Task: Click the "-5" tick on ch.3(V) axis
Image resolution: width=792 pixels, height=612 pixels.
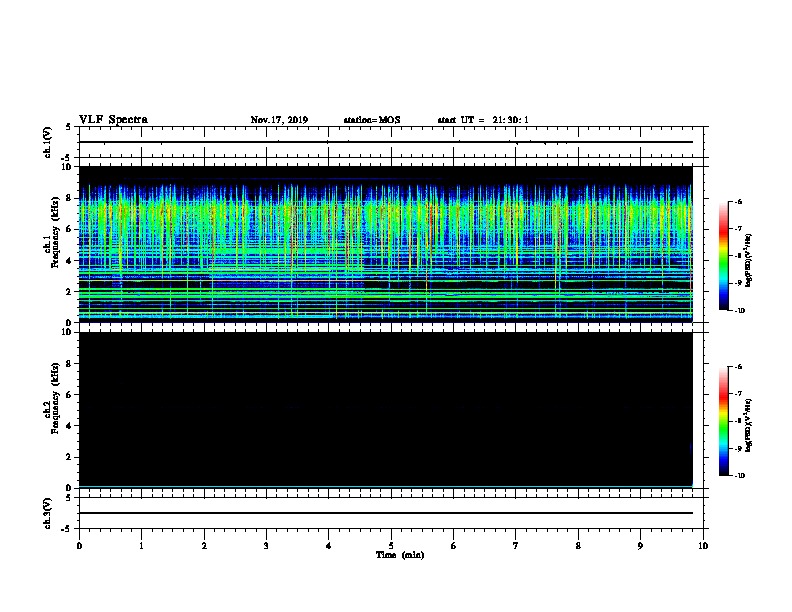Action: tap(68, 529)
